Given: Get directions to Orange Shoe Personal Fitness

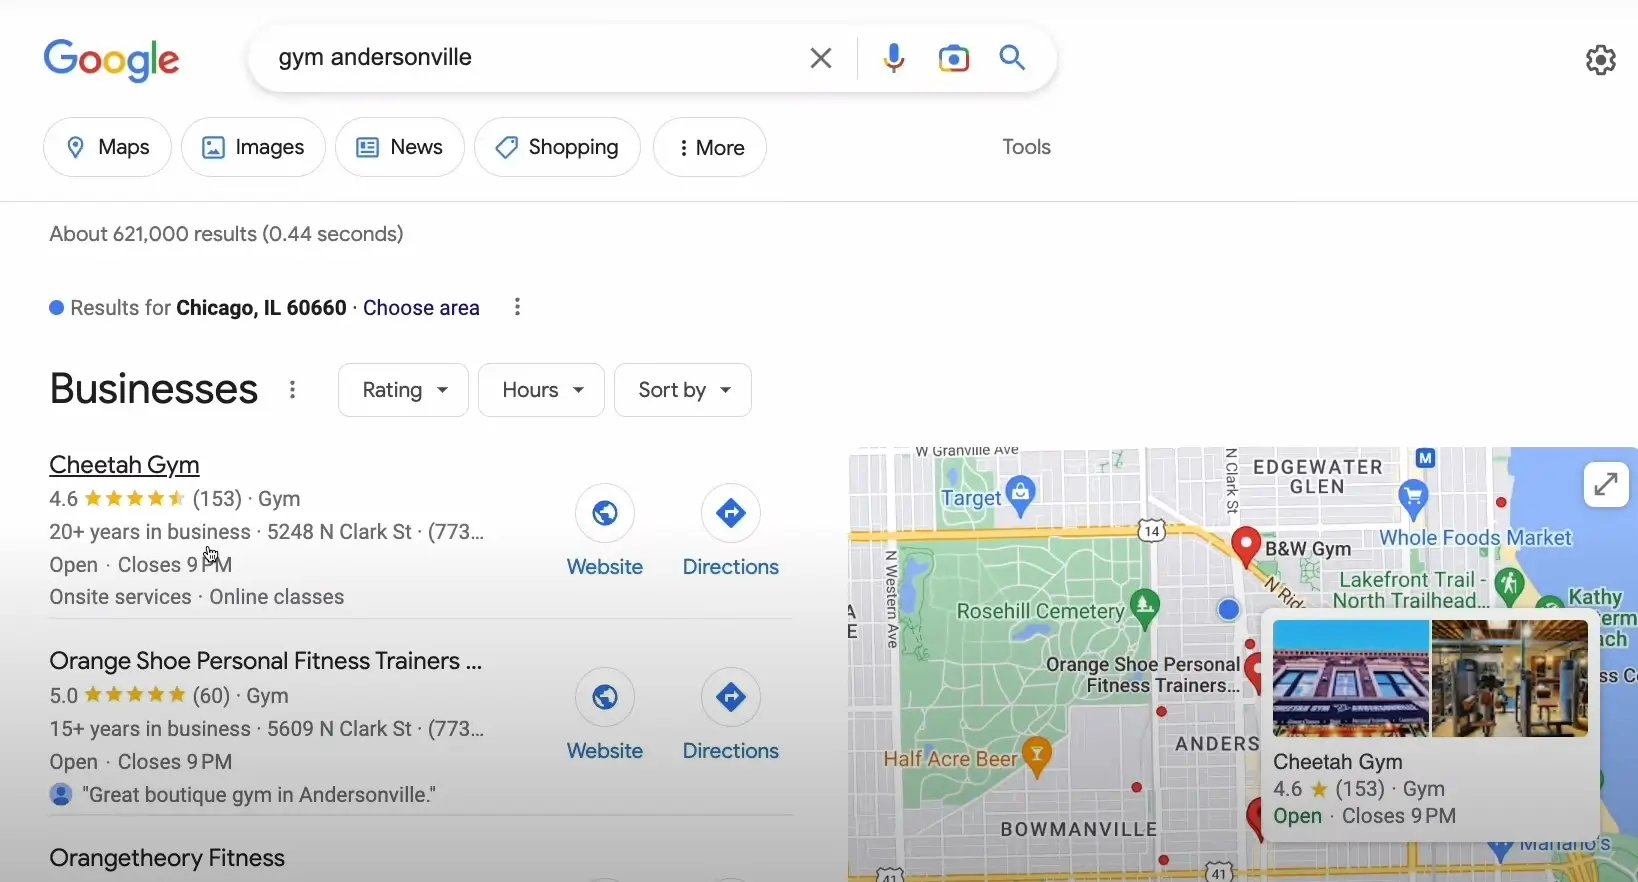Looking at the screenshot, I should click(x=731, y=697).
